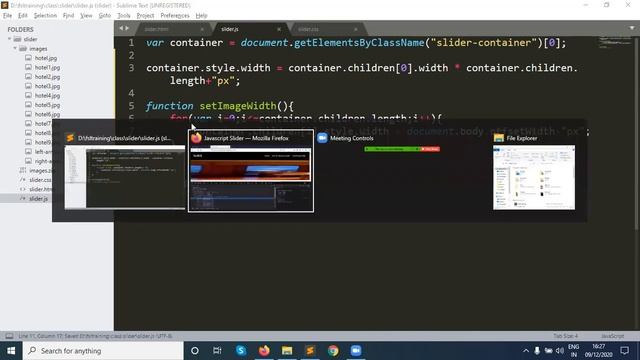Open File Explorer from the taskbar
This screenshot has width=640, height=360.
click(x=287, y=351)
